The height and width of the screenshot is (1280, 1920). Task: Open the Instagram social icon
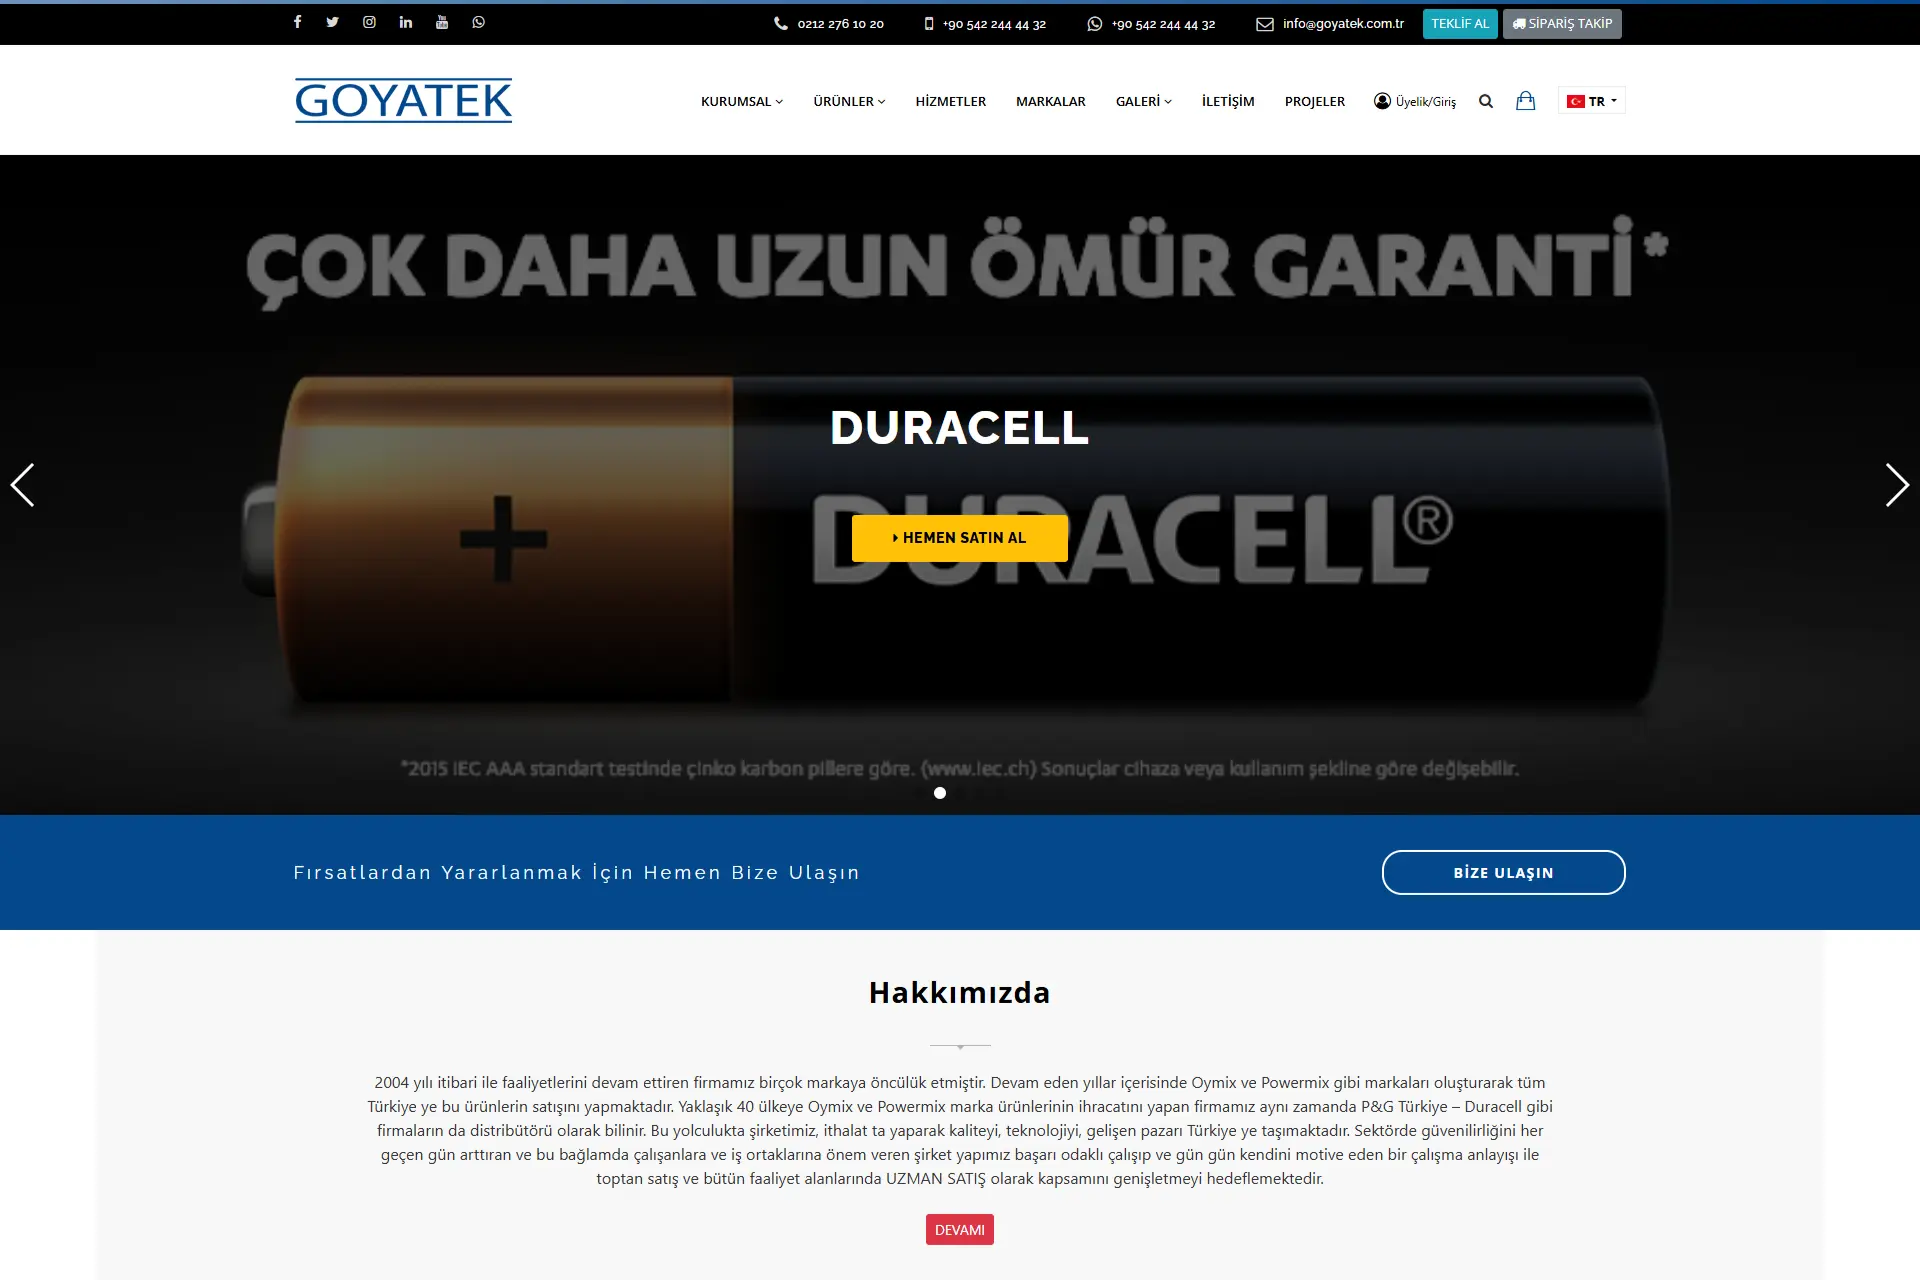click(x=369, y=22)
